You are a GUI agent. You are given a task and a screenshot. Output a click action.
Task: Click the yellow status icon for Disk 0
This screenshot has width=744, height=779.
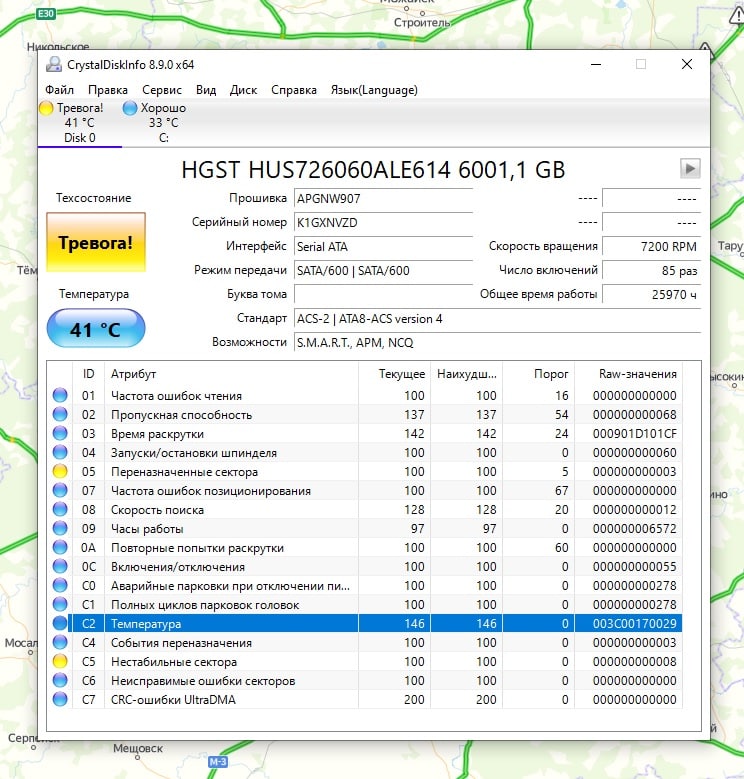point(46,108)
